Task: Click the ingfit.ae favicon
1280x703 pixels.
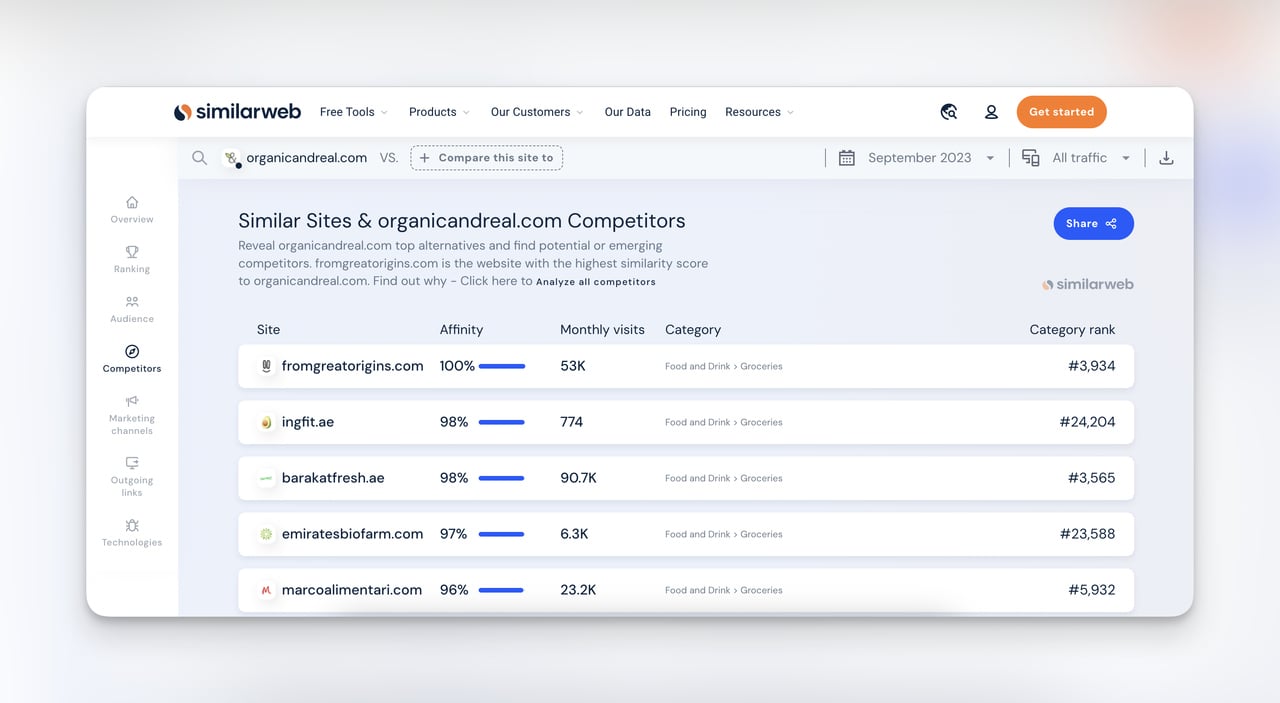Action: [x=266, y=422]
